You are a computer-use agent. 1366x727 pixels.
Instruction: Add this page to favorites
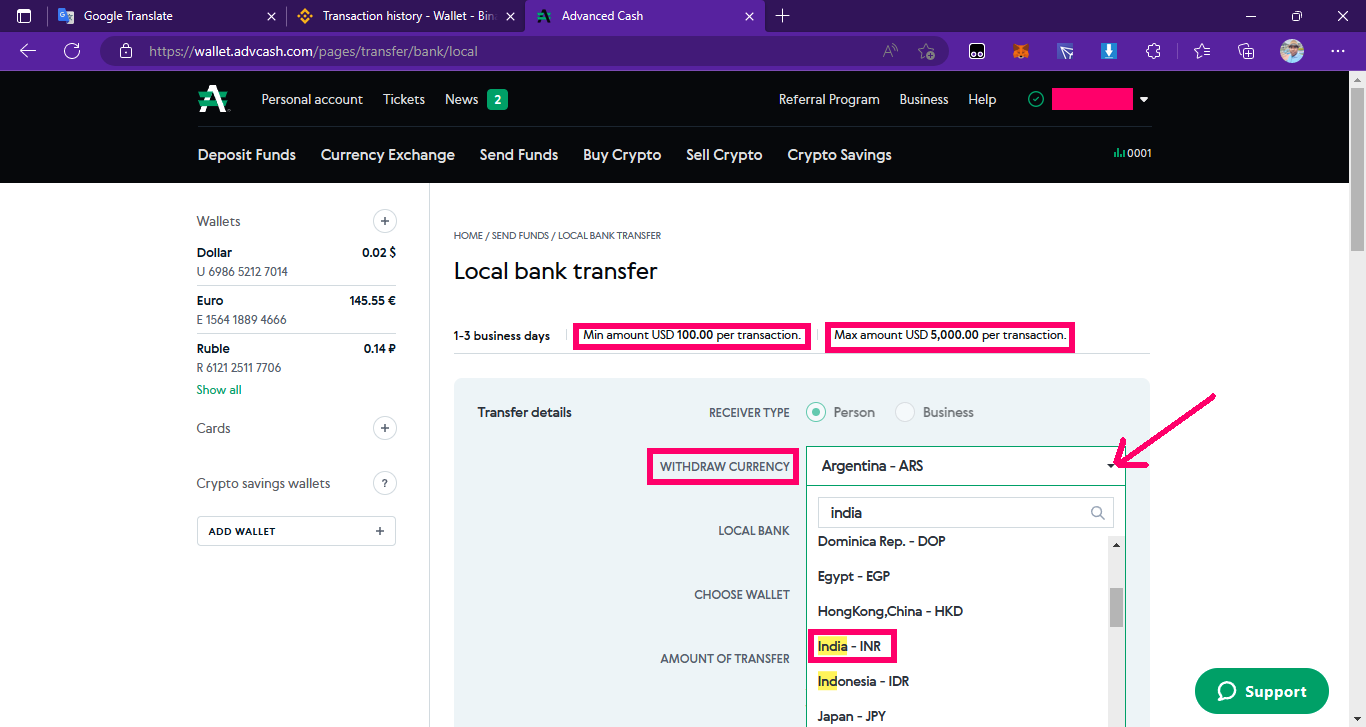(x=927, y=51)
